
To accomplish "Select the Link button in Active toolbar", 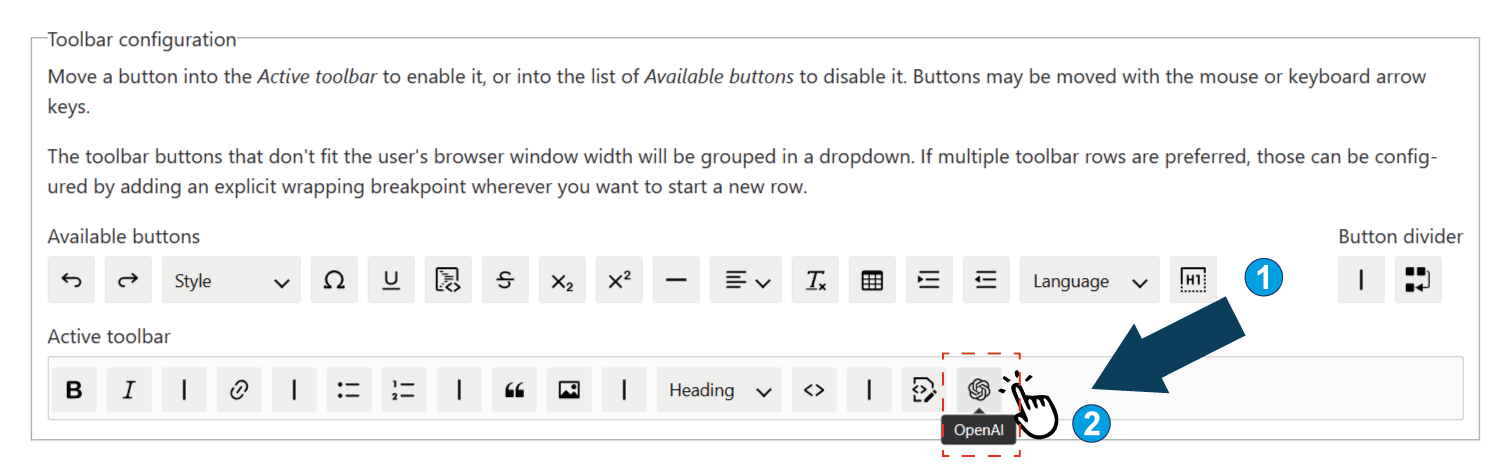I will click(x=239, y=390).
